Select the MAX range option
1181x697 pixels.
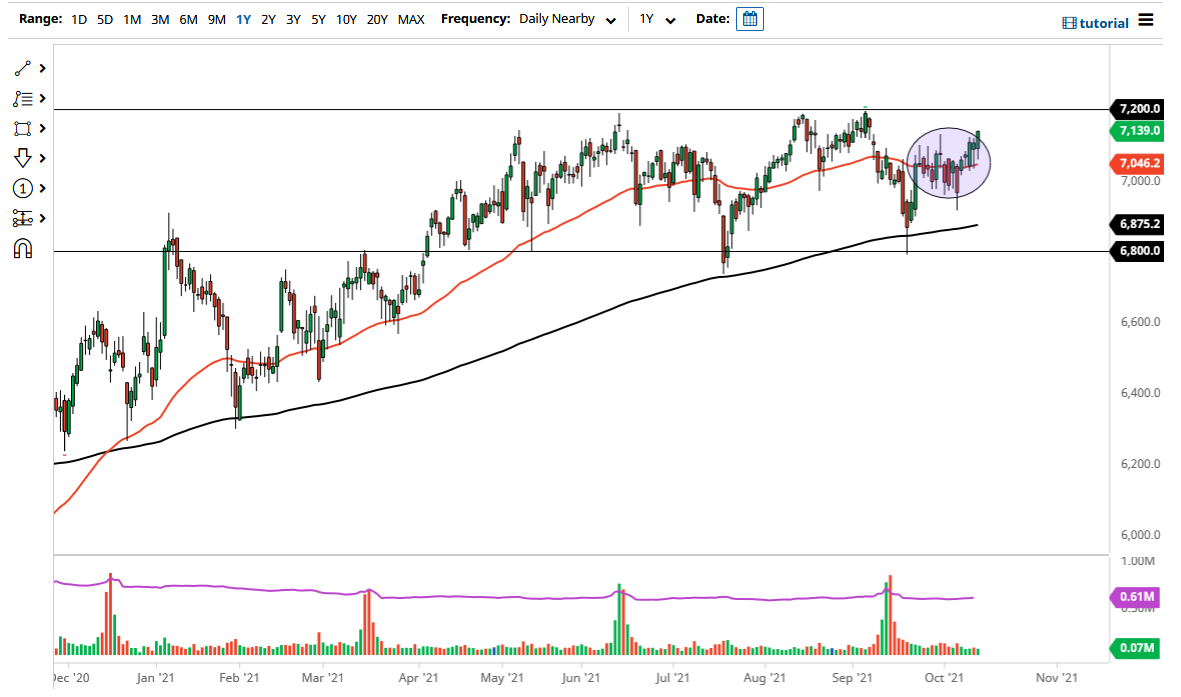point(410,19)
